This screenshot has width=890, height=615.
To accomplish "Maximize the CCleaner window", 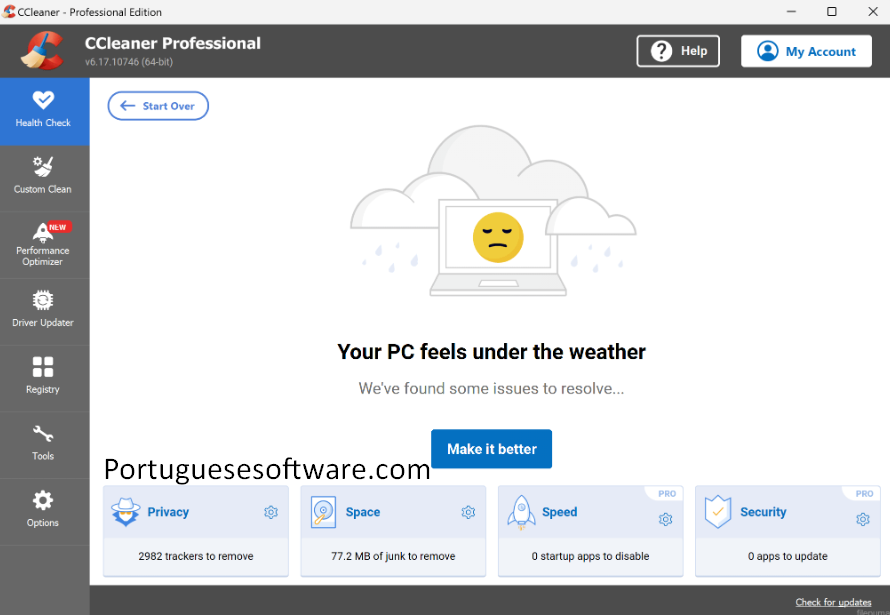I will [x=832, y=11].
